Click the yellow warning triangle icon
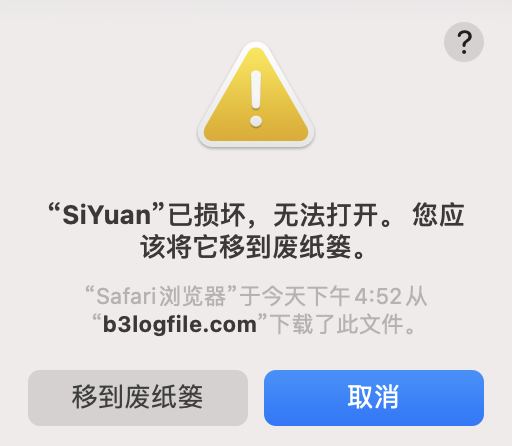512x446 pixels. 256,94
